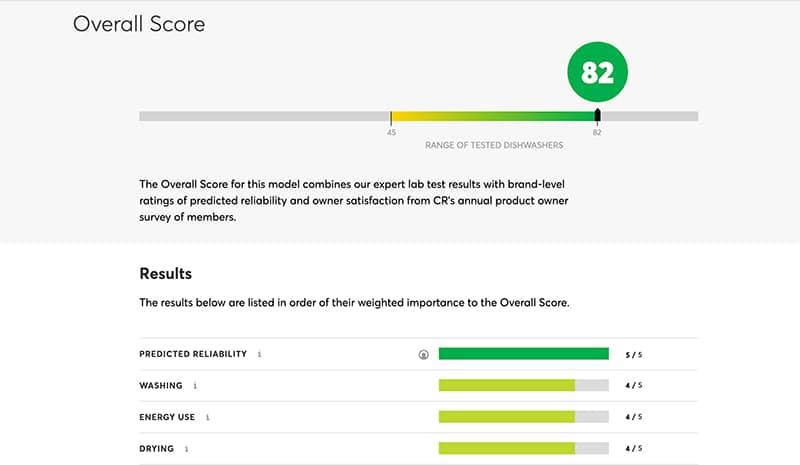This screenshot has width=800, height=465.
Task: Show info tooltip for Energy Use
Action: point(208,418)
